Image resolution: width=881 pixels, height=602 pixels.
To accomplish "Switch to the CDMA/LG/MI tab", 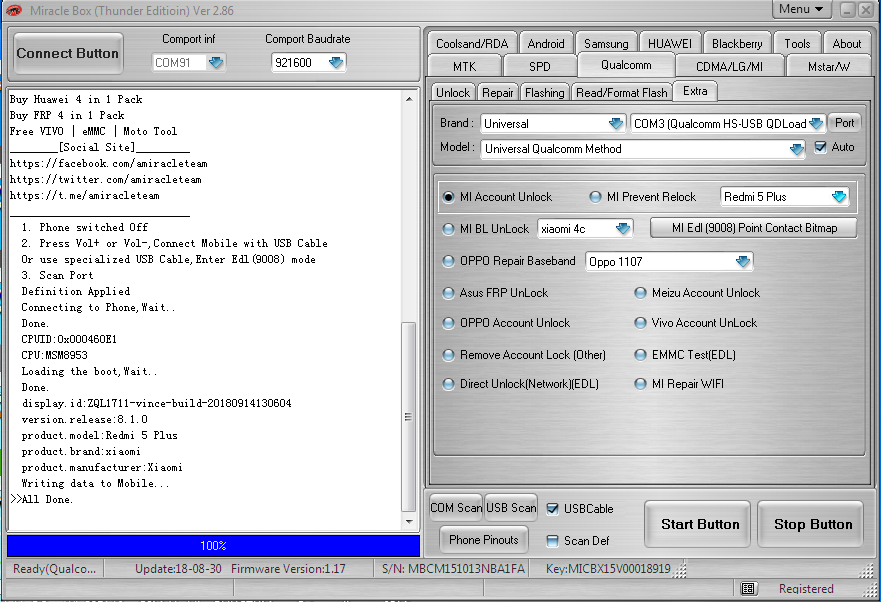I will point(729,66).
